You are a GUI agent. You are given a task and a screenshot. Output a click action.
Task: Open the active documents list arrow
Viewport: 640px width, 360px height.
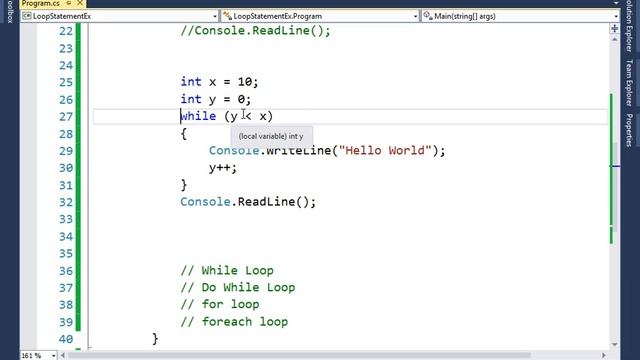[x=616, y=3]
